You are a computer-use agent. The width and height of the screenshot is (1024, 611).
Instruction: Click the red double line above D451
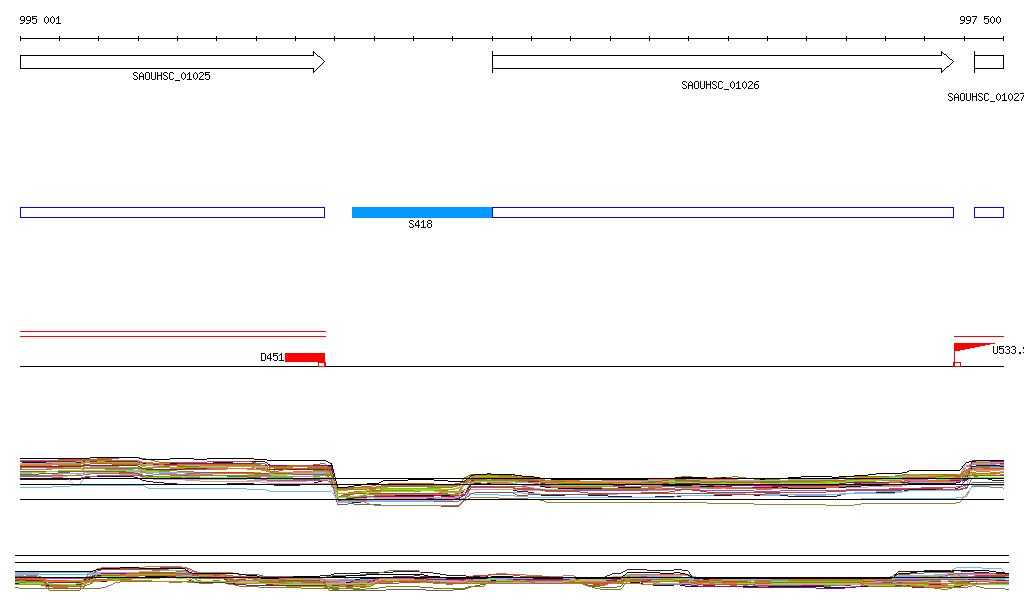pyautogui.click(x=172, y=334)
